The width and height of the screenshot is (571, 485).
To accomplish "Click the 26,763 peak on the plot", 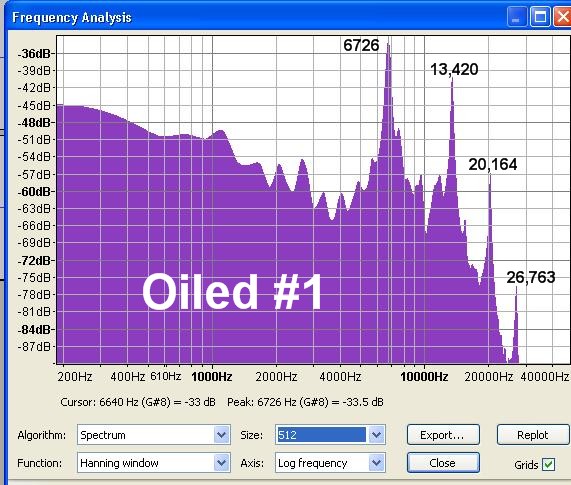I will coord(516,288).
